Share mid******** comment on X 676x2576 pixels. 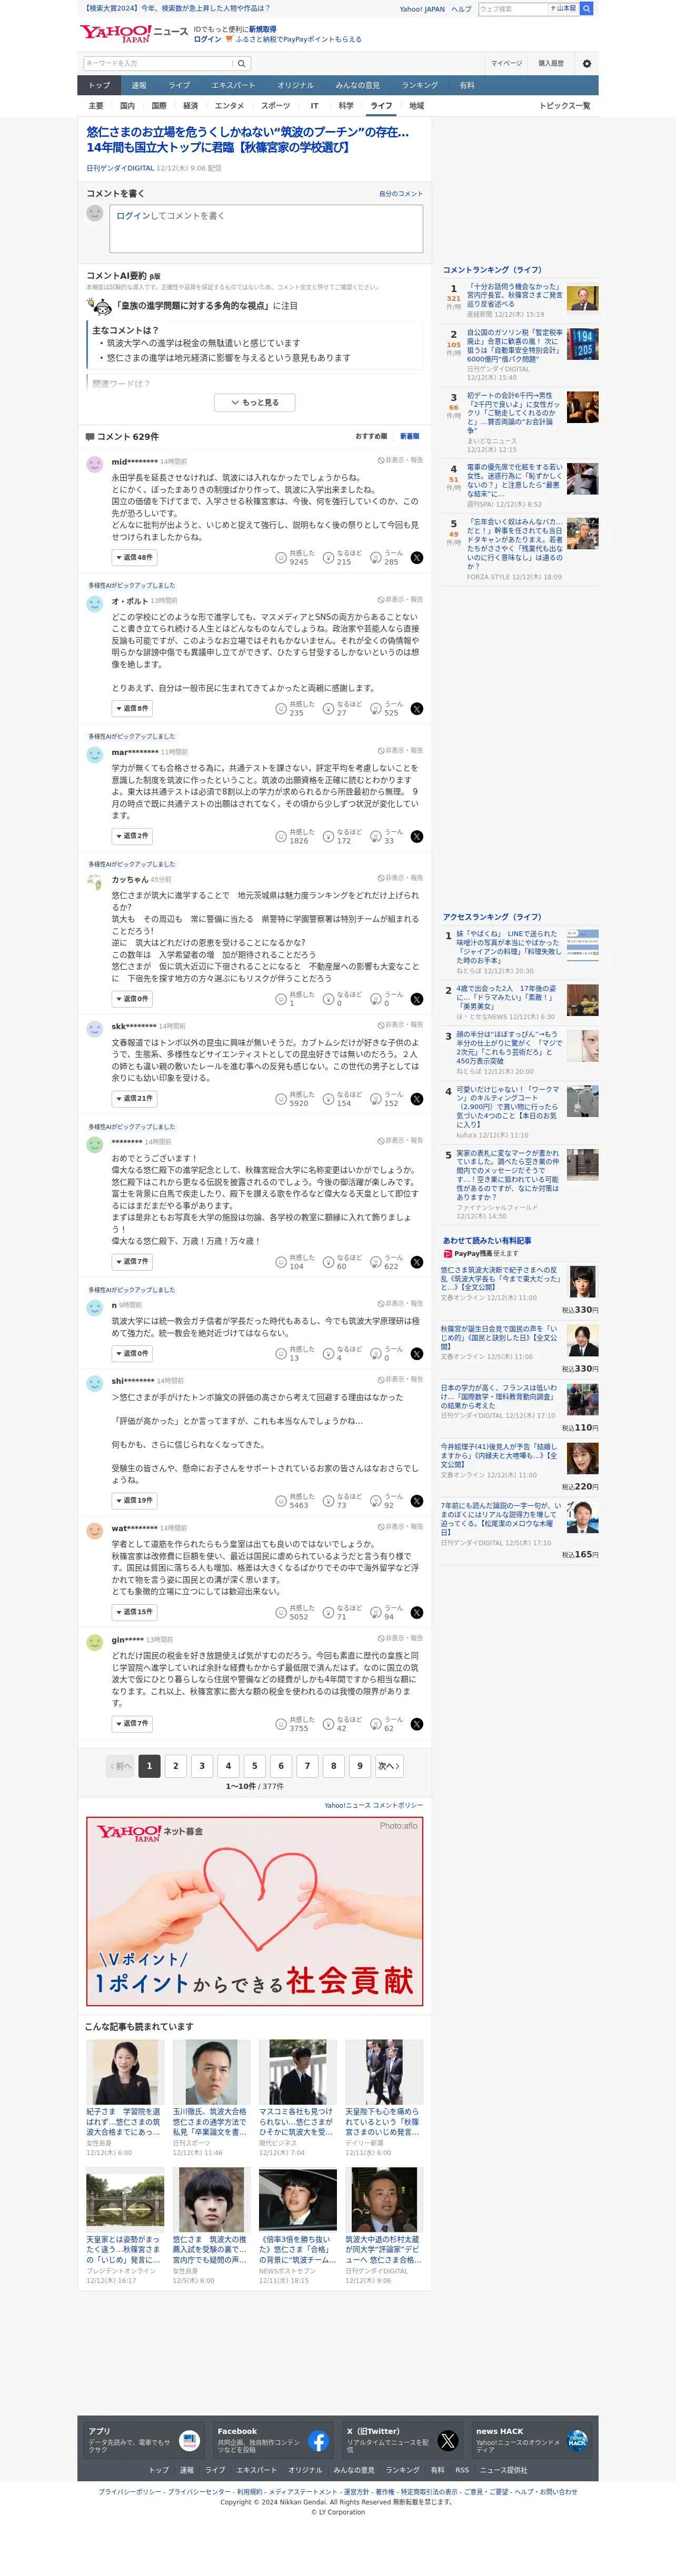click(x=417, y=558)
